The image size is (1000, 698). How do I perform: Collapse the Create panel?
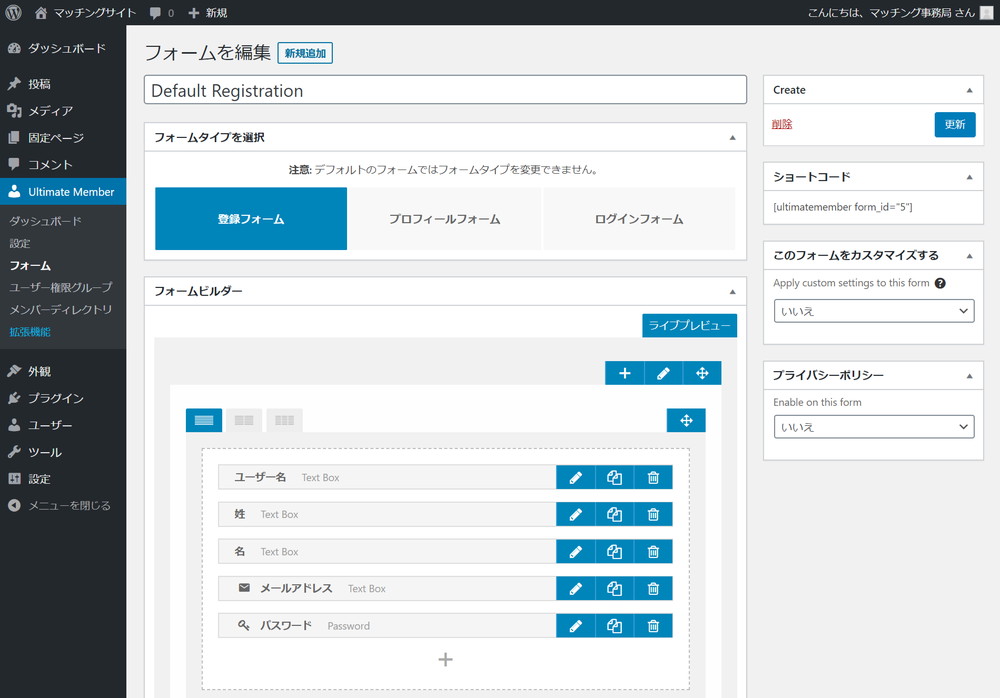(x=969, y=90)
